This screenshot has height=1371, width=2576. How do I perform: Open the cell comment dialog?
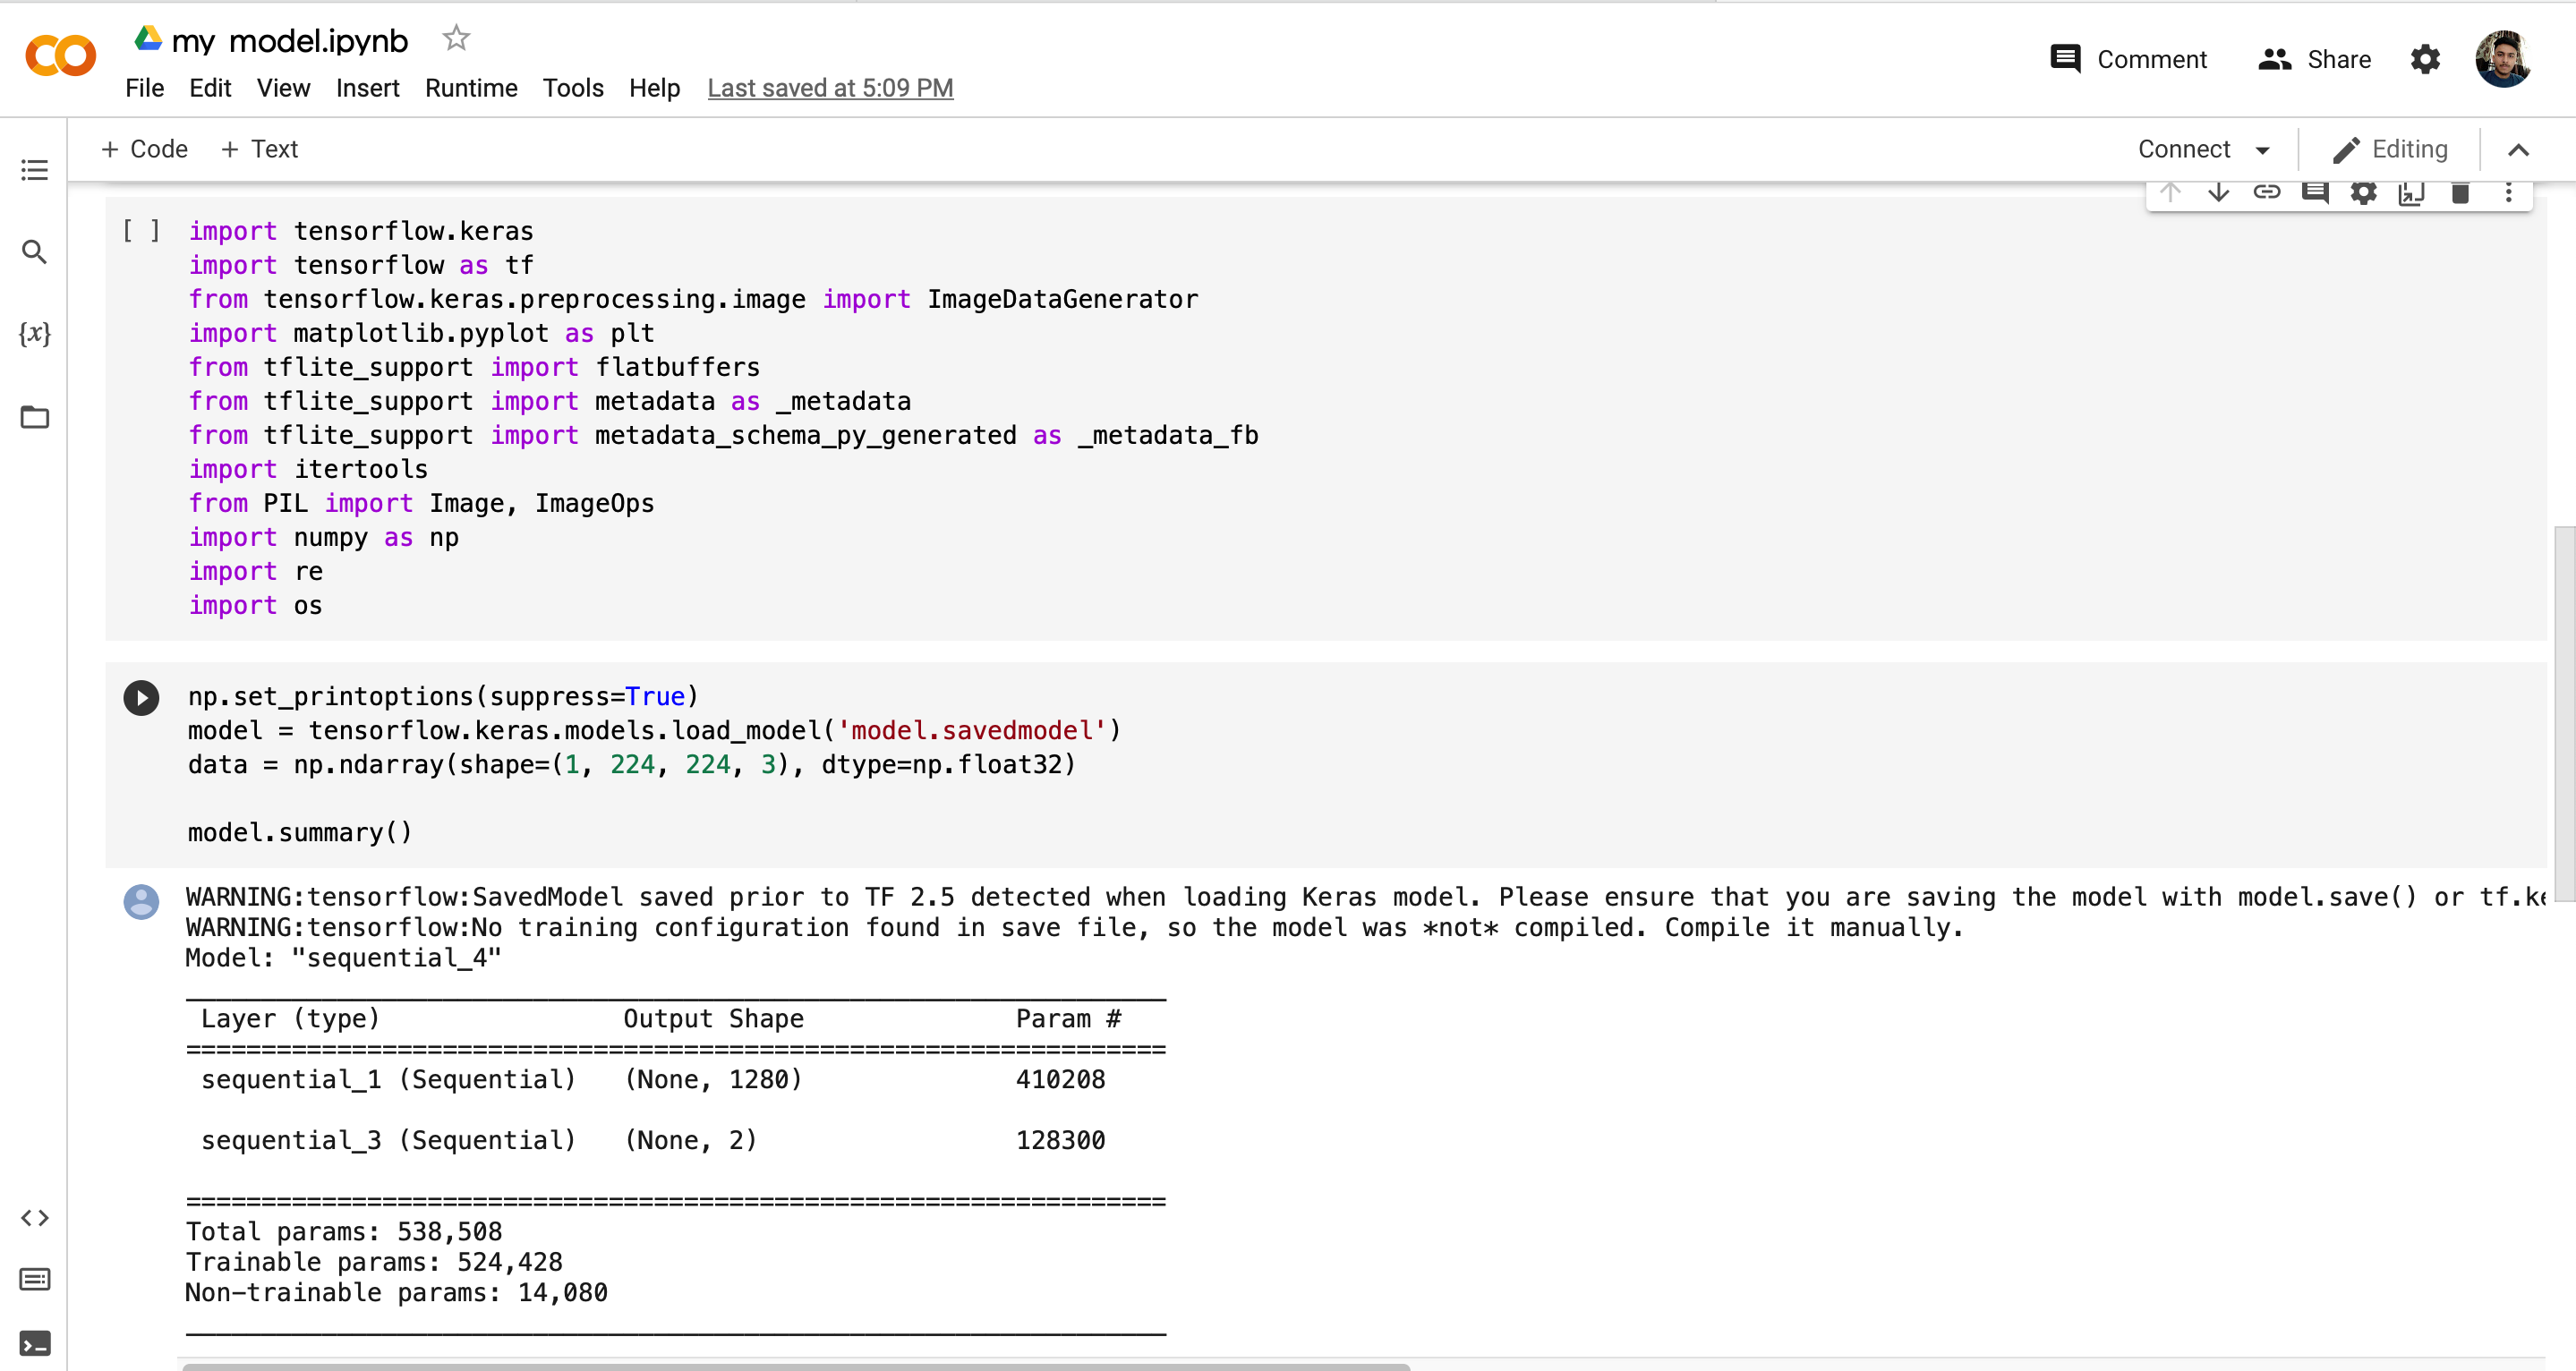(2316, 192)
